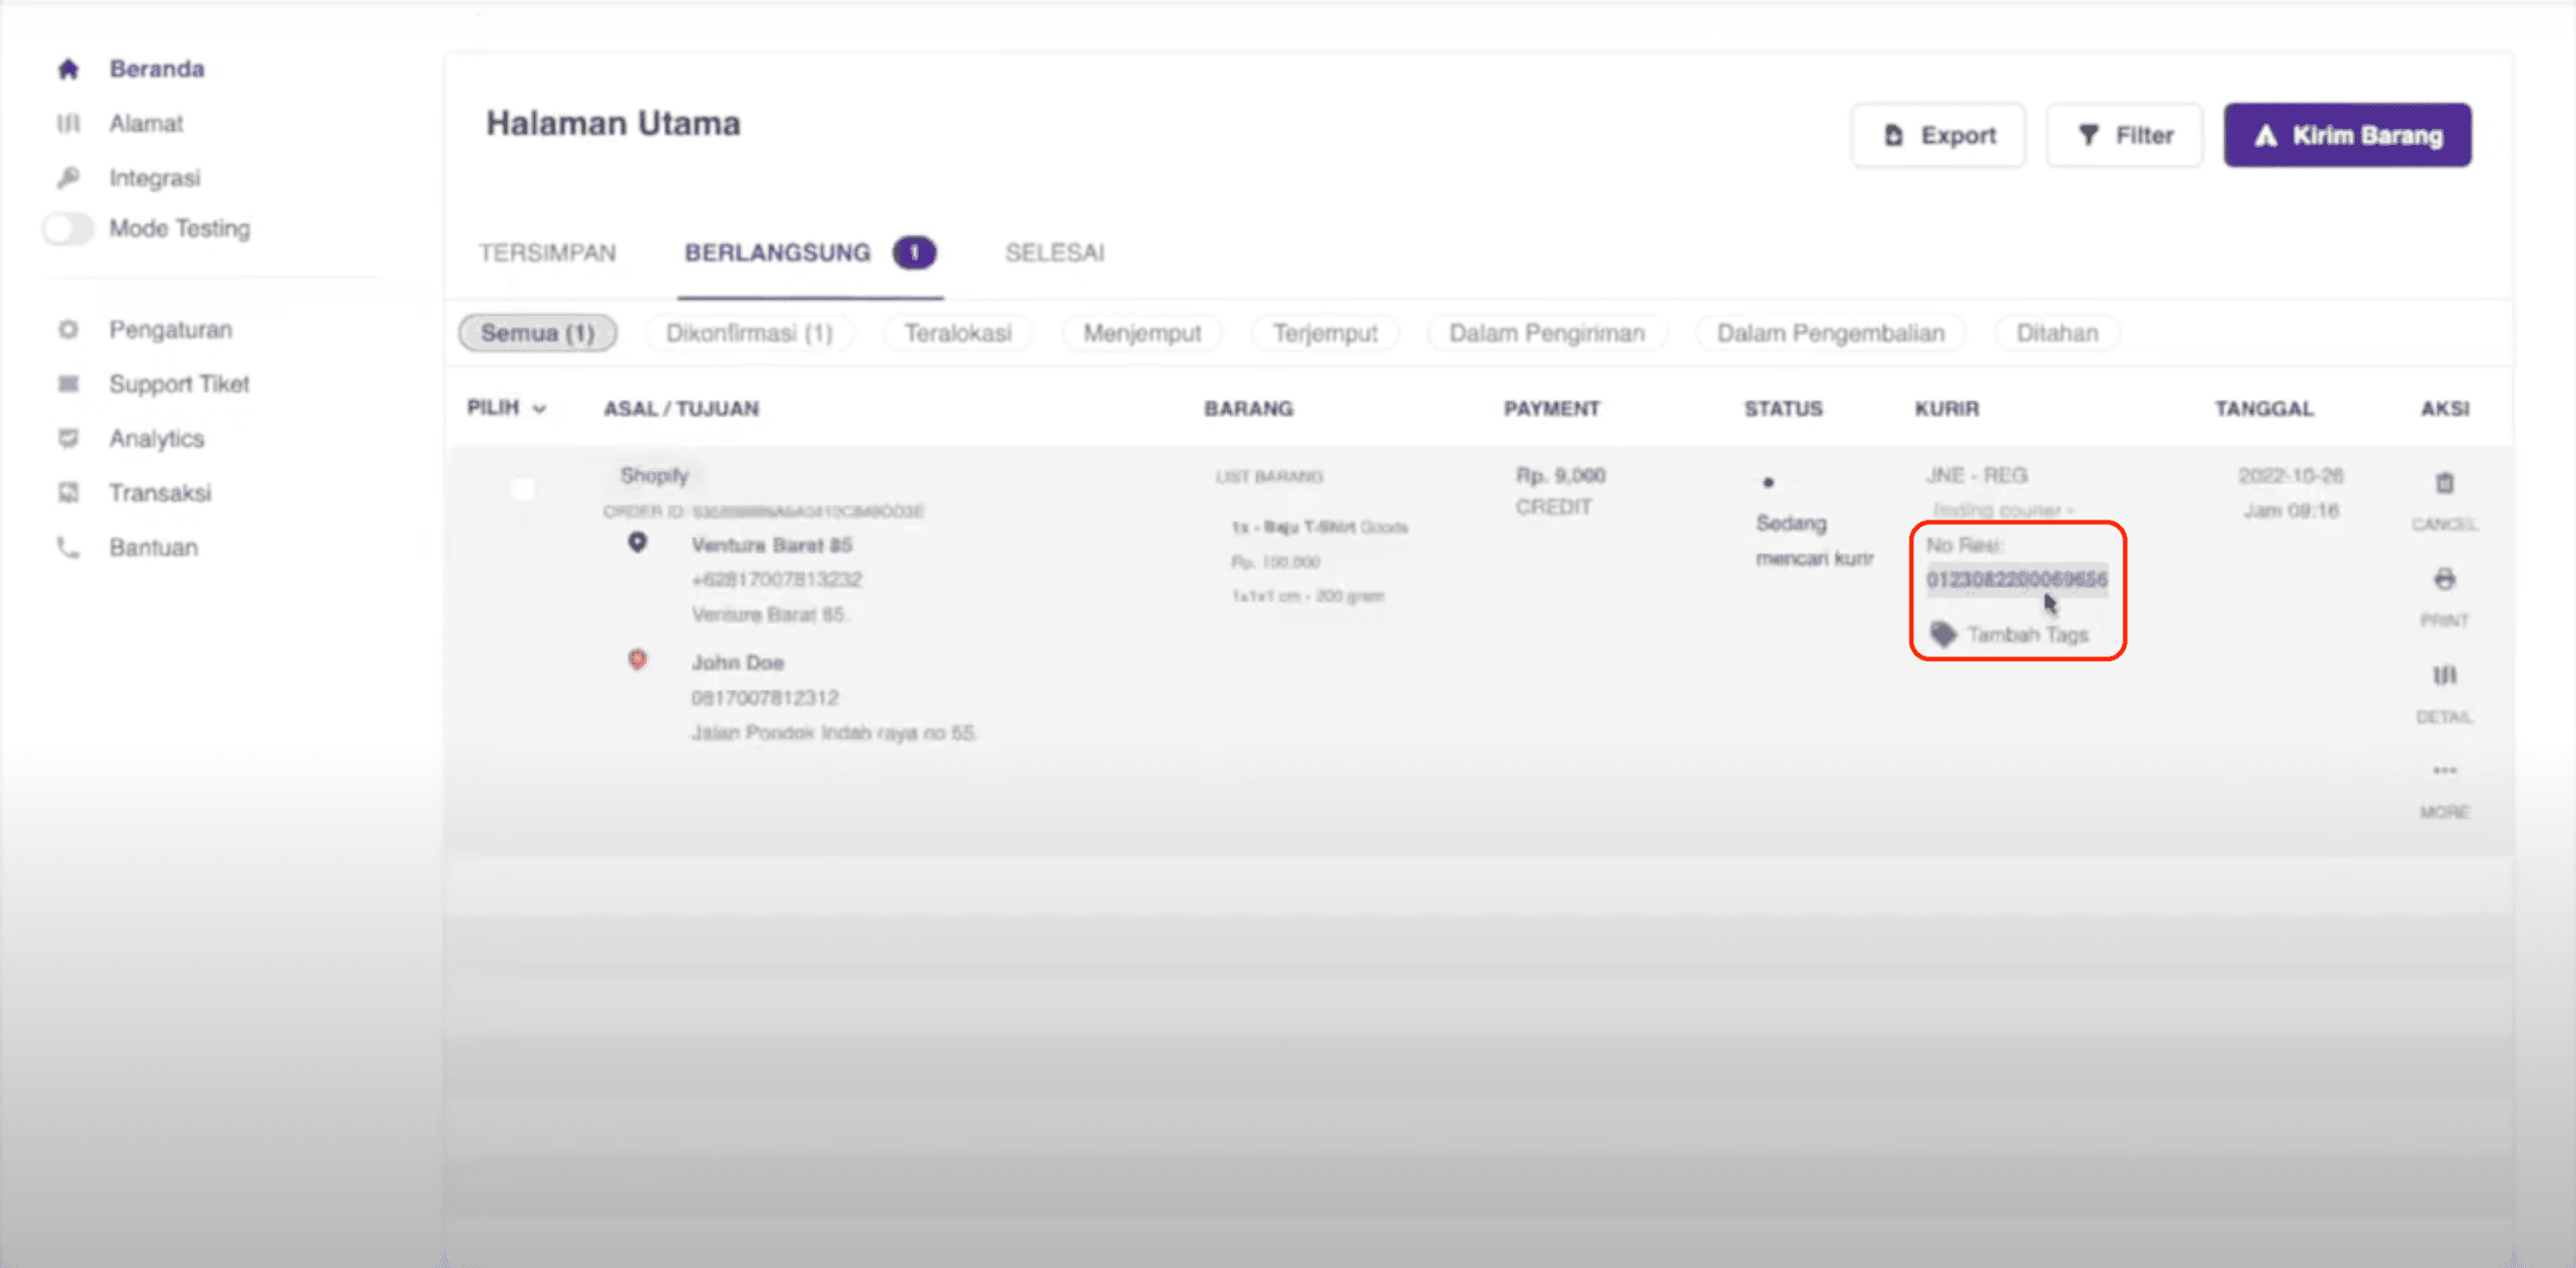Viewport: 2576px width, 1268px height.
Task: Switch to the TERSIMPAN tab
Action: (x=547, y=253)
